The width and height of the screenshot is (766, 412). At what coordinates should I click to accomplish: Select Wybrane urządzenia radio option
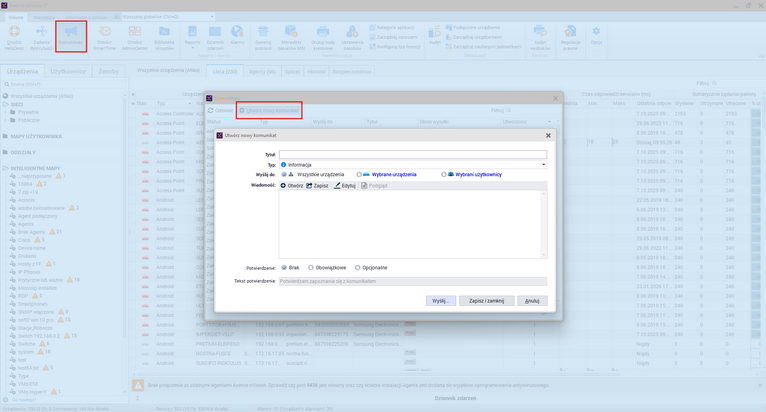359,174
